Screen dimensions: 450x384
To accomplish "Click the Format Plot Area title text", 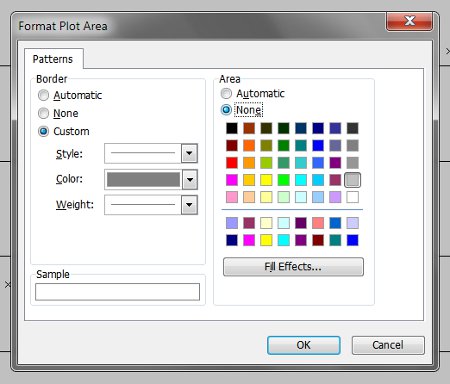I will [x=63, y=26].
